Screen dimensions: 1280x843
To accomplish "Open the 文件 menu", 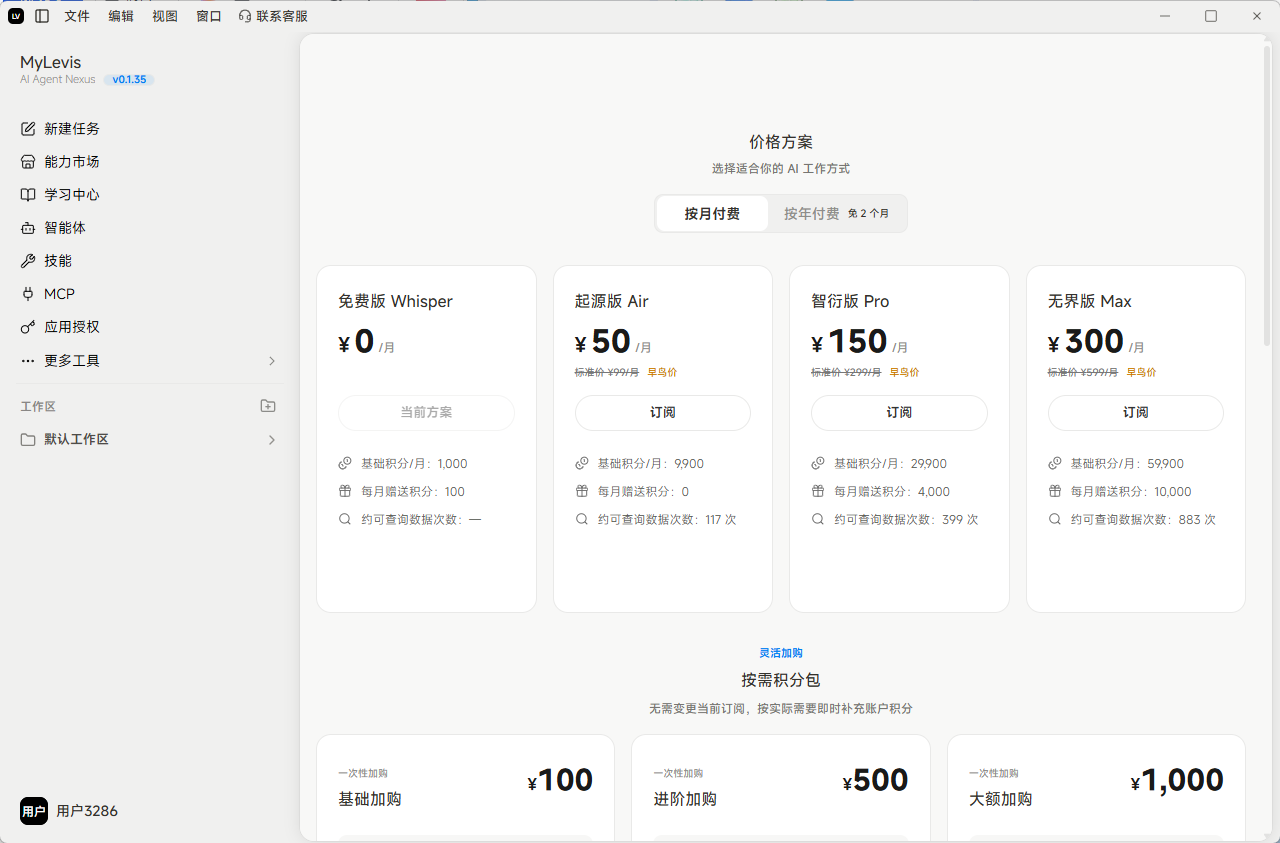I will point(77,16).
